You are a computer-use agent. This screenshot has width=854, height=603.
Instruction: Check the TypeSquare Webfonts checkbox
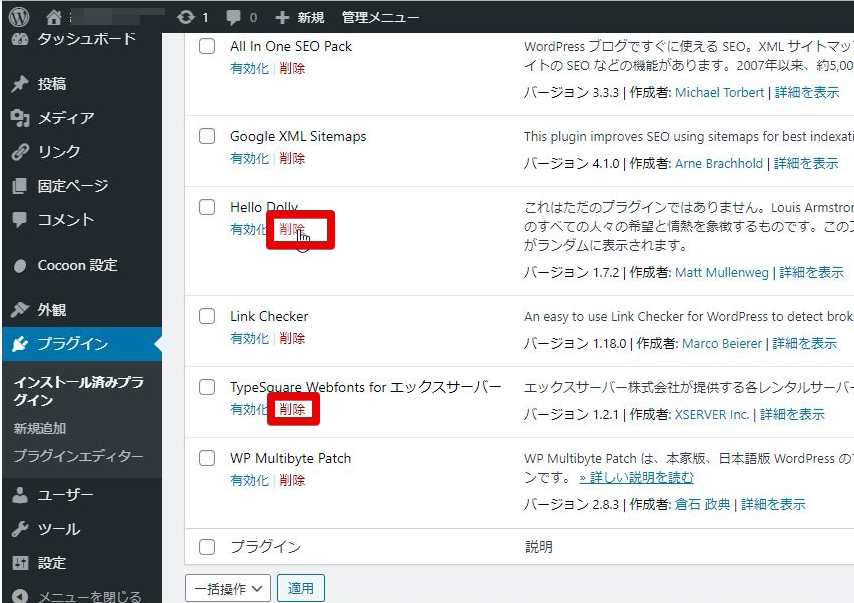coord(207,387)
